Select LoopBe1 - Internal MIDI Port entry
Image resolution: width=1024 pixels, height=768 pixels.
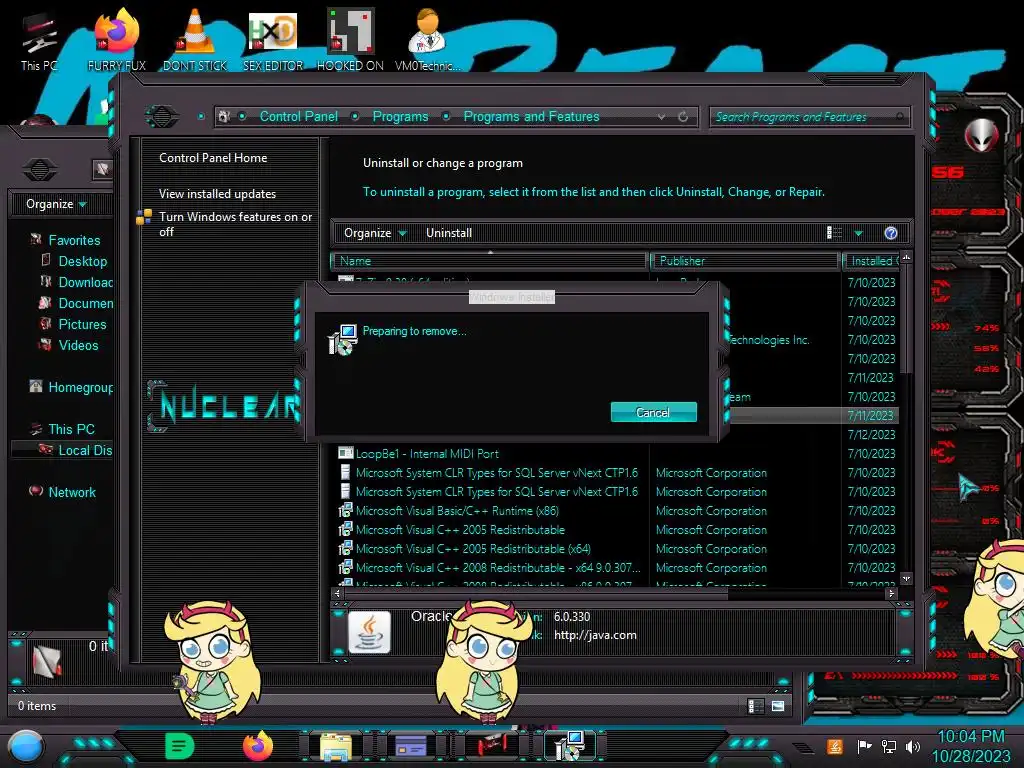coord(426,453)
